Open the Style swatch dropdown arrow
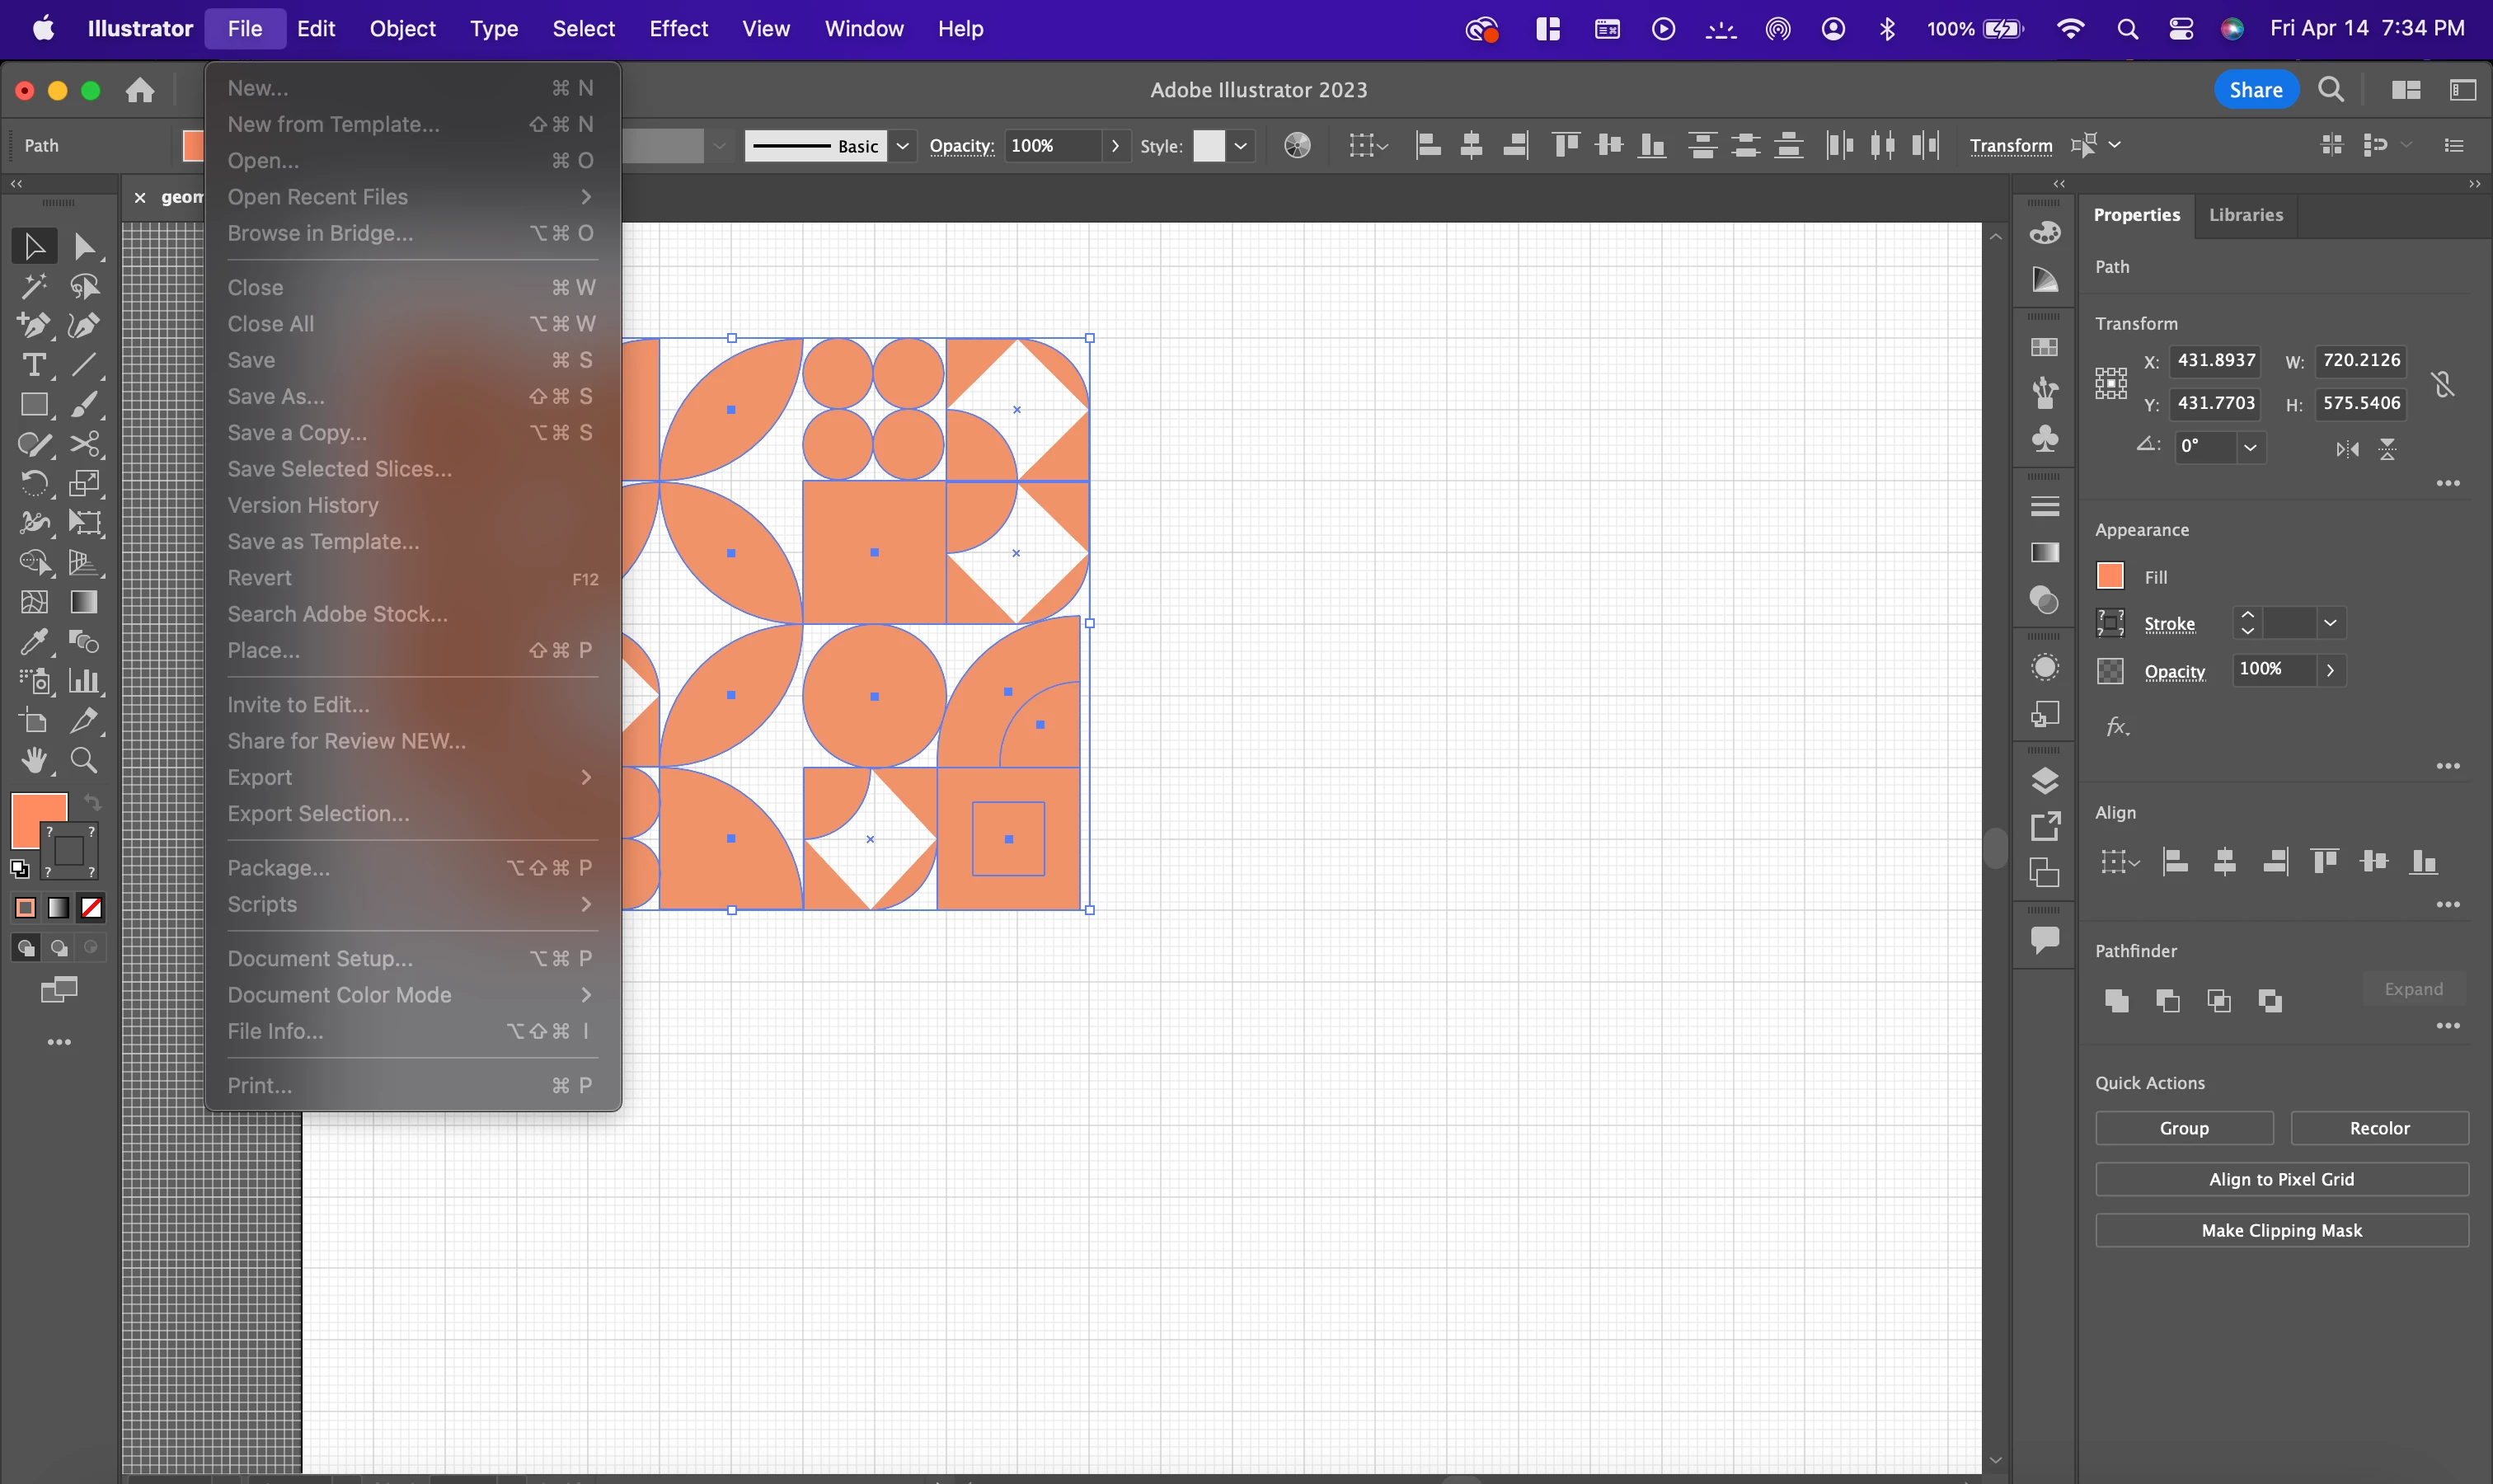Viewport: 2493px width, 1484px height. point(1241,146)
